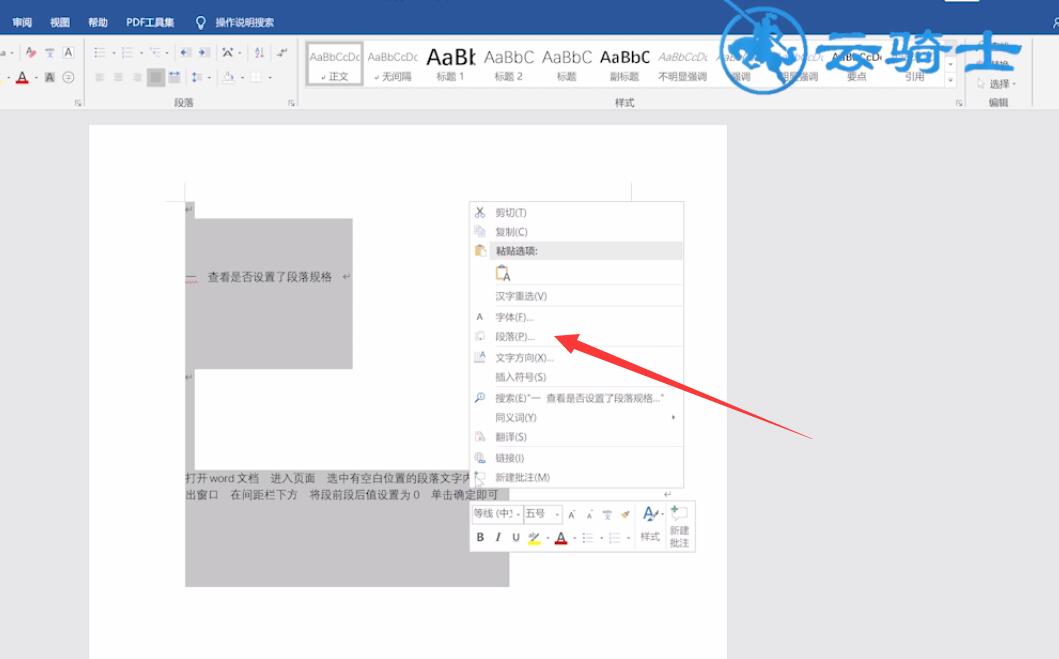
Task: Click Shrink Font icon in mini toolbar
Action: [590, 515]
